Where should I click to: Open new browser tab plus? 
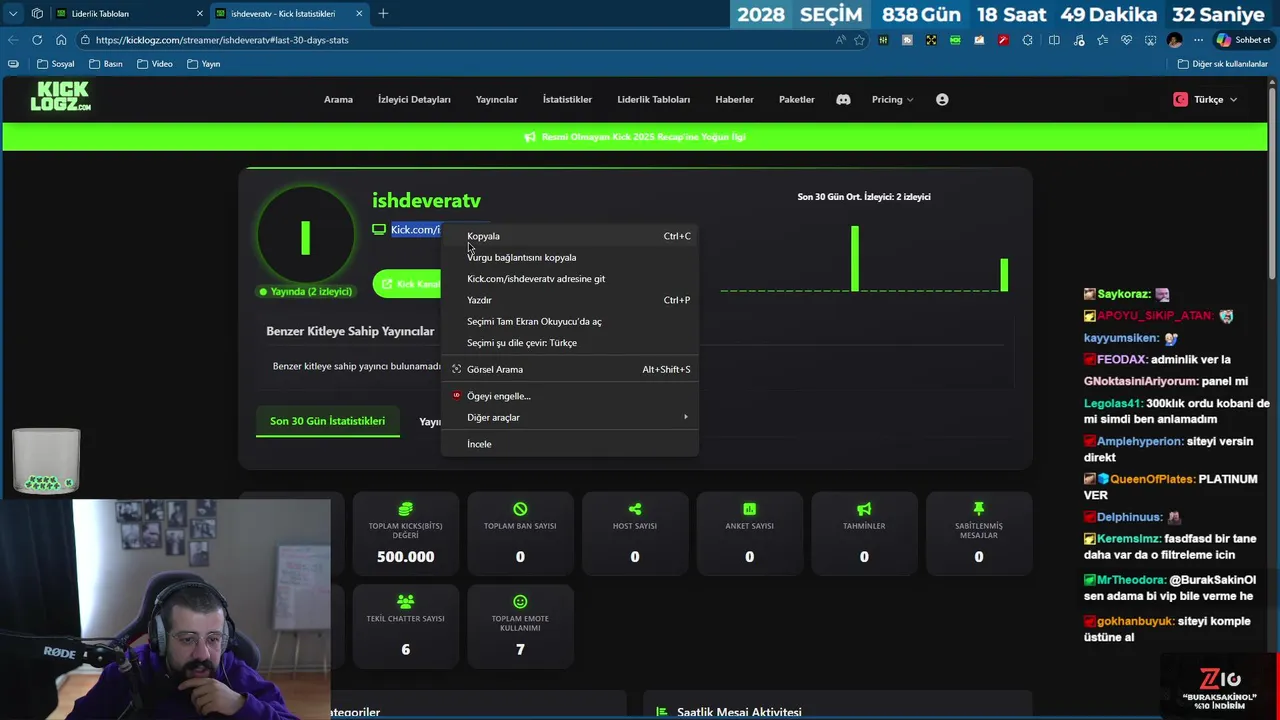383,13
